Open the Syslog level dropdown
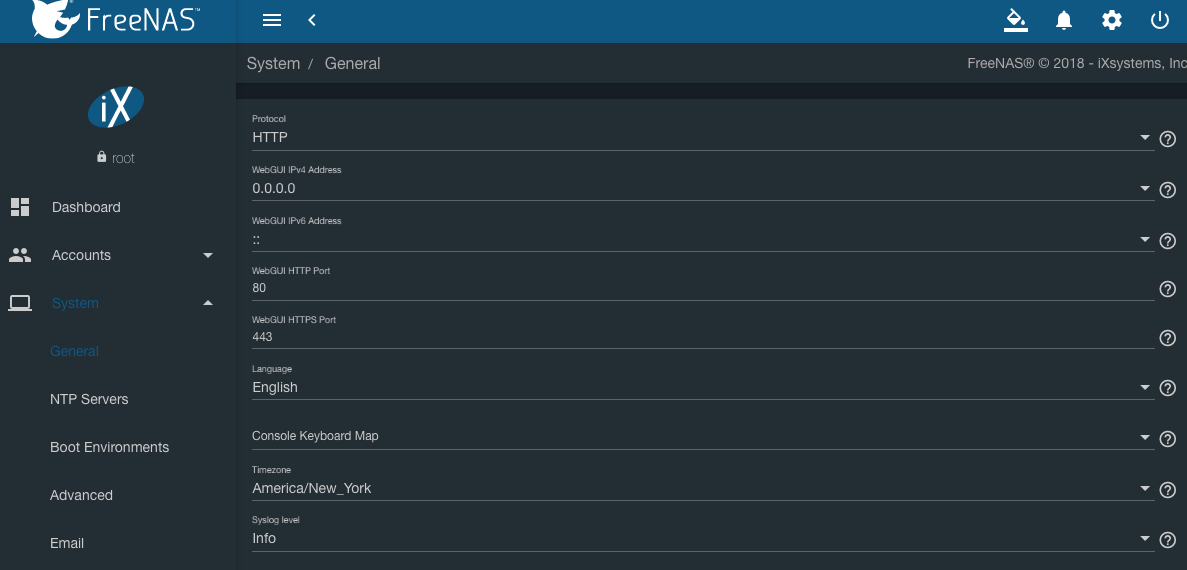 700,539
